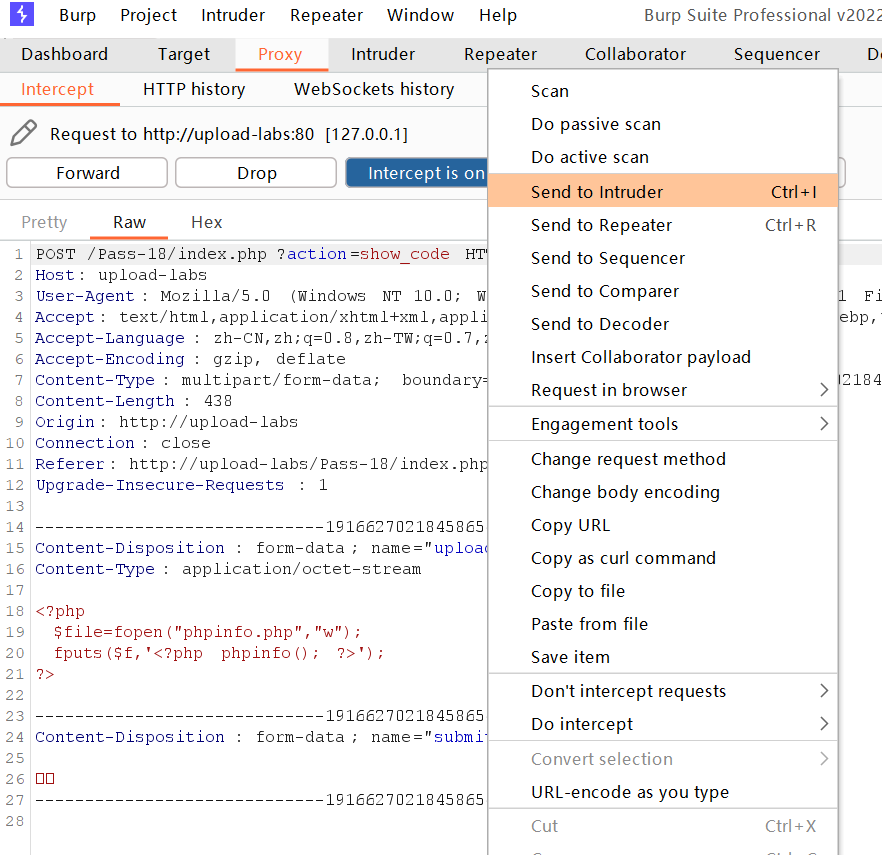The height and width of the screenshot is (855, 882).
Task: Select Send to Sequencer
Action: coord(663,258)
